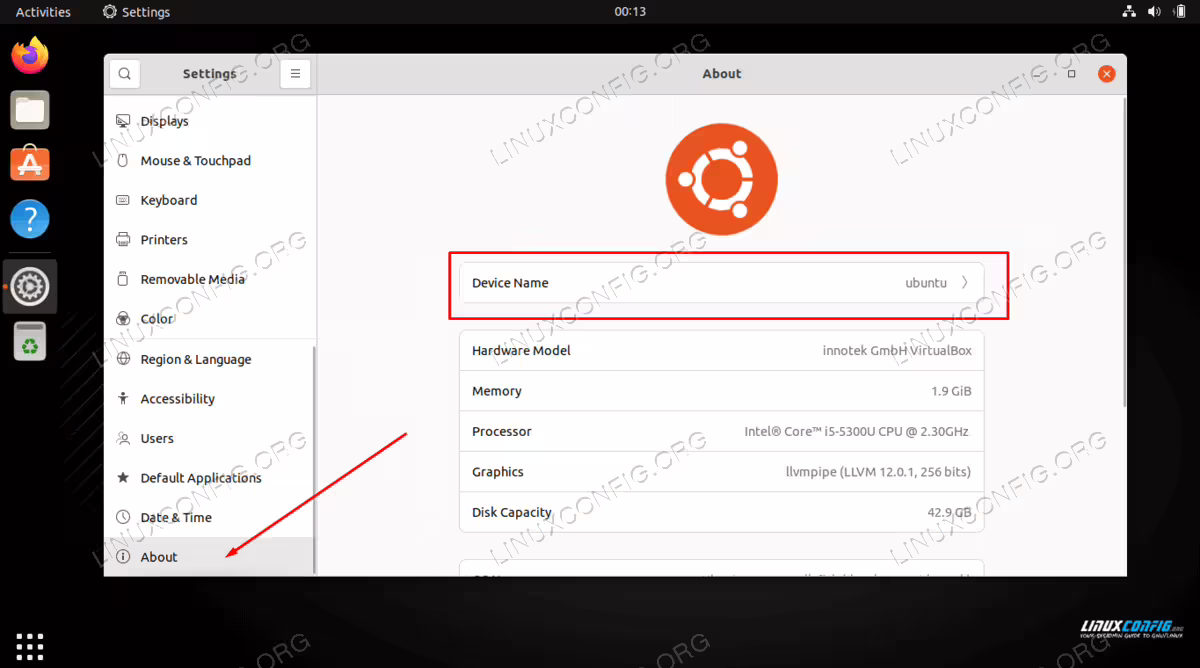Maximize the Settings window
Image resolution: width=1200 pixels, height=668 pixels.
[x=1072, y=73]
